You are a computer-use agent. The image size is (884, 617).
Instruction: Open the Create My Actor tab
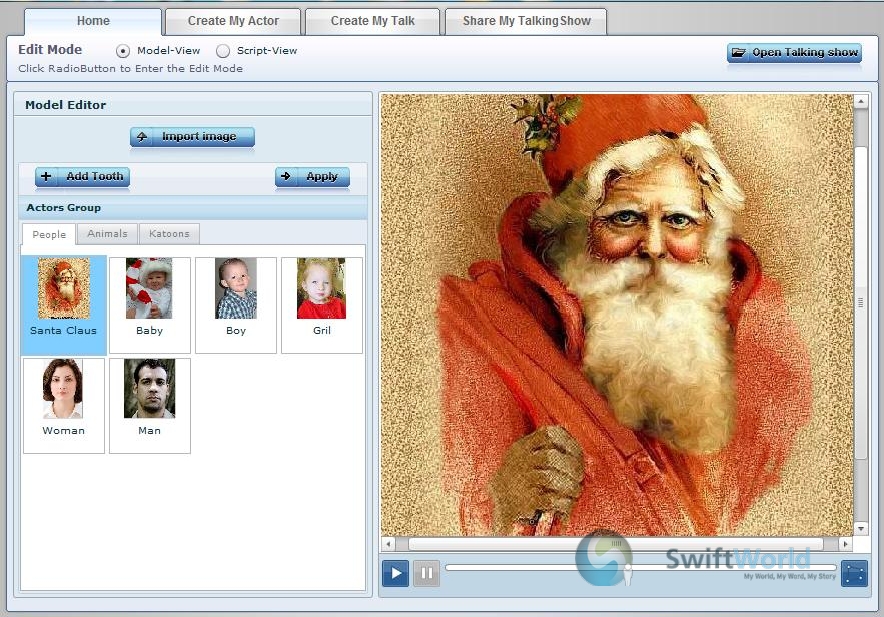pos(233,21)
